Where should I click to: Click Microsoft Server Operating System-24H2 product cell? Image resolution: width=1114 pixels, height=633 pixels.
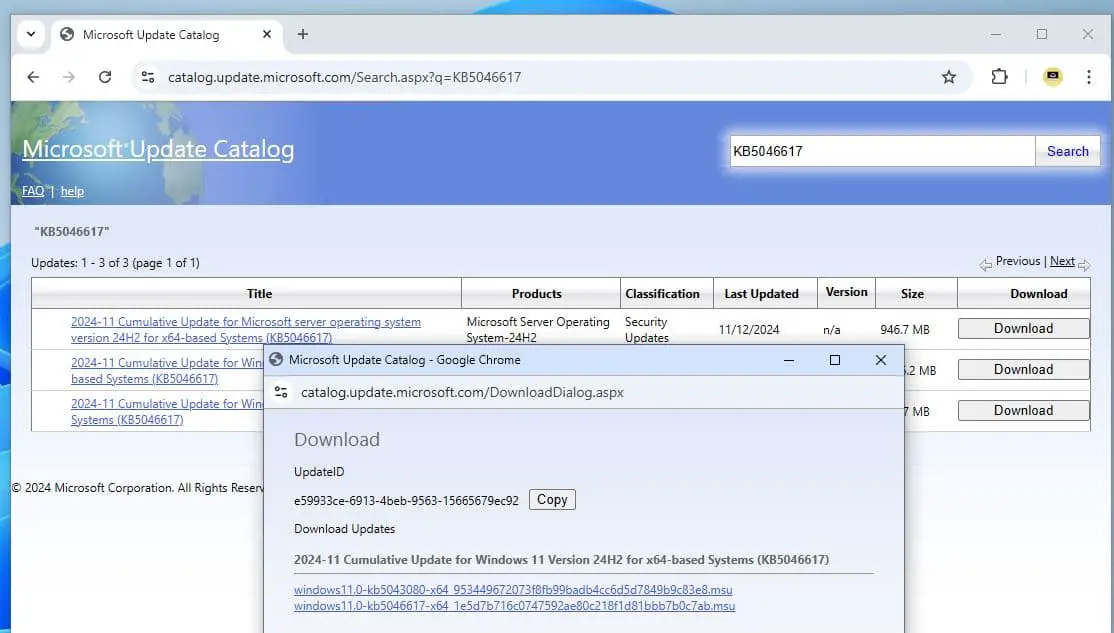point(538,330)
